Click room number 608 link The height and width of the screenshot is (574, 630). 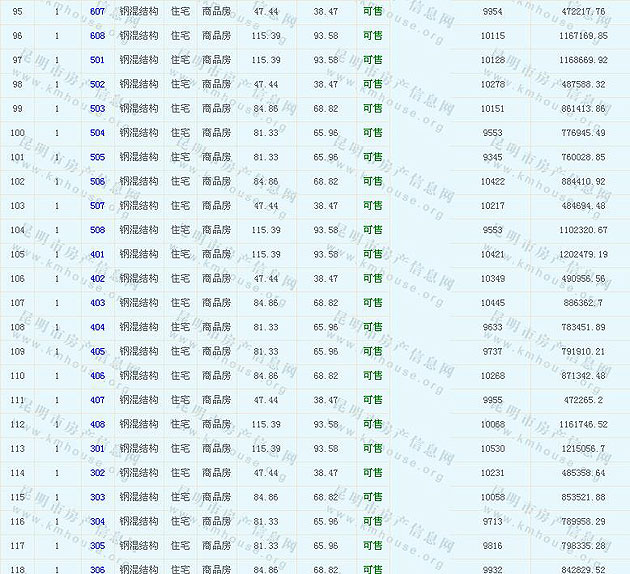tap(97, 35)
